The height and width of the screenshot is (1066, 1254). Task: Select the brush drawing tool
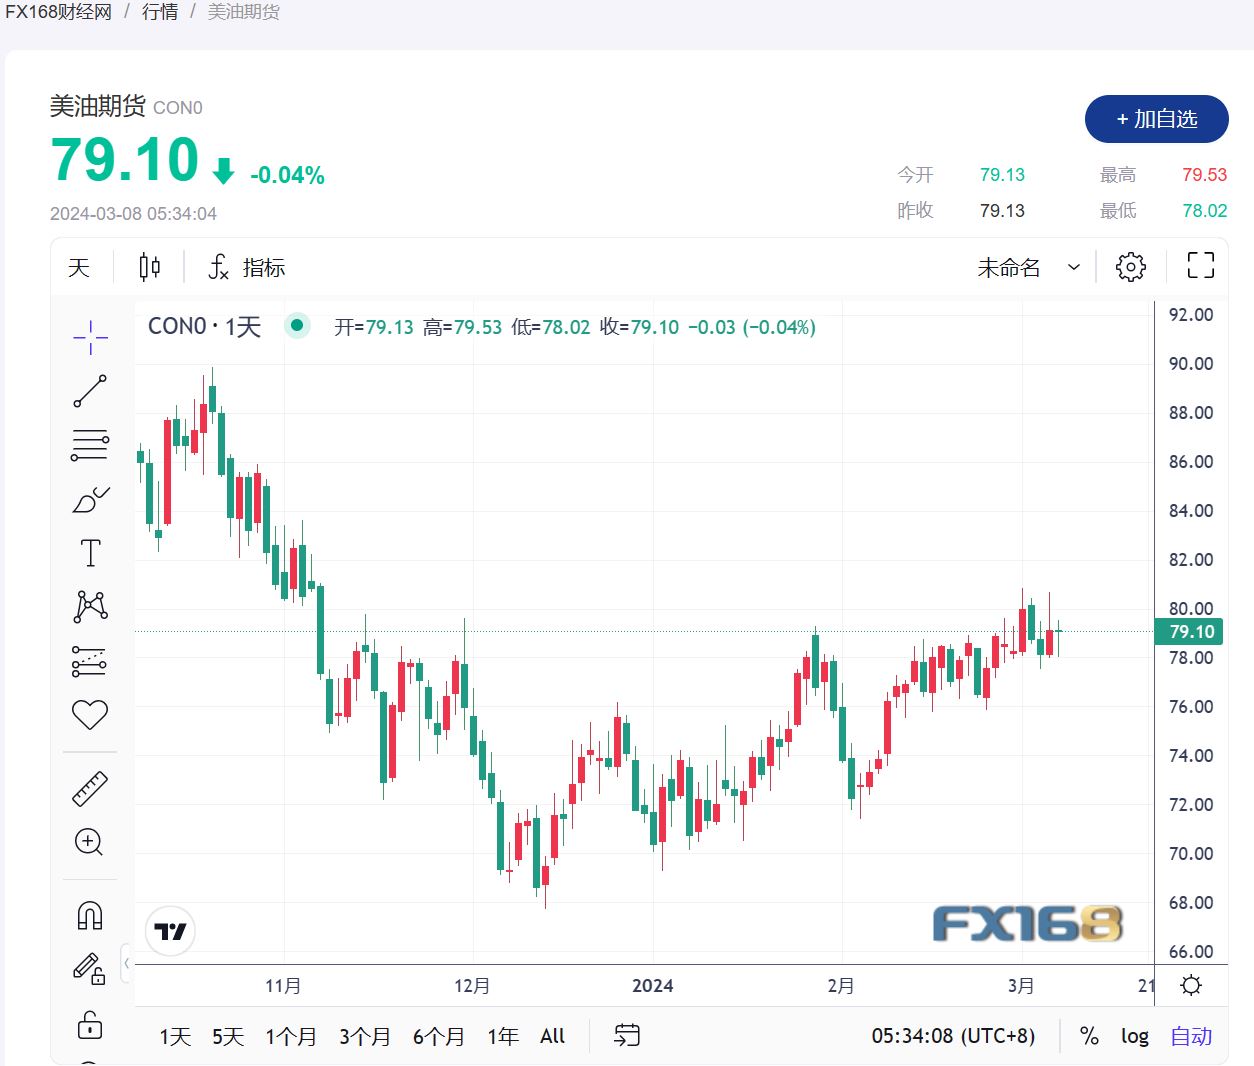pos(90,499)
